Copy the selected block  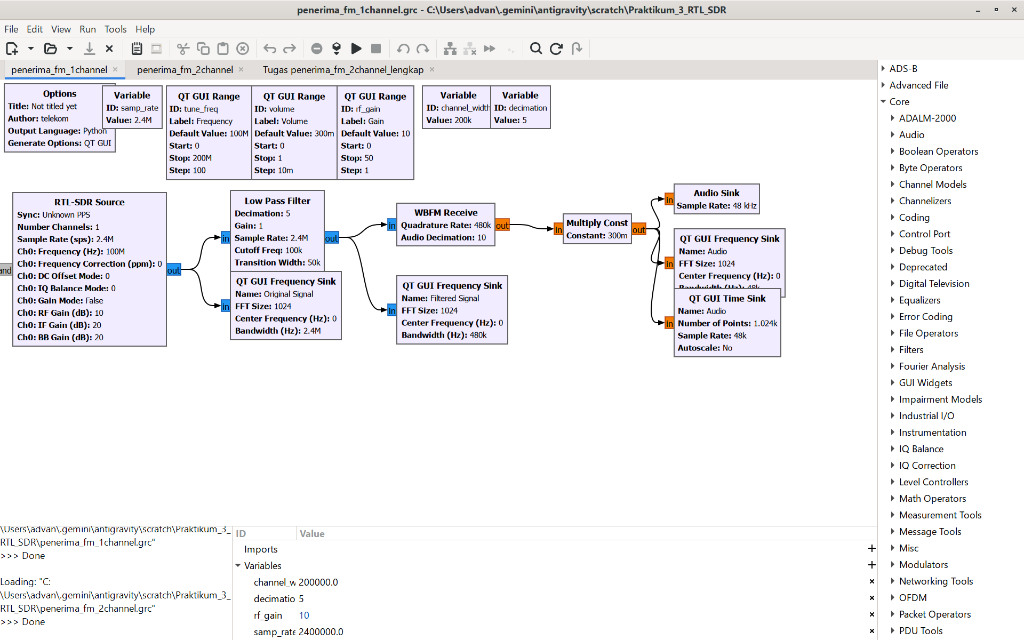coord(203,48)
